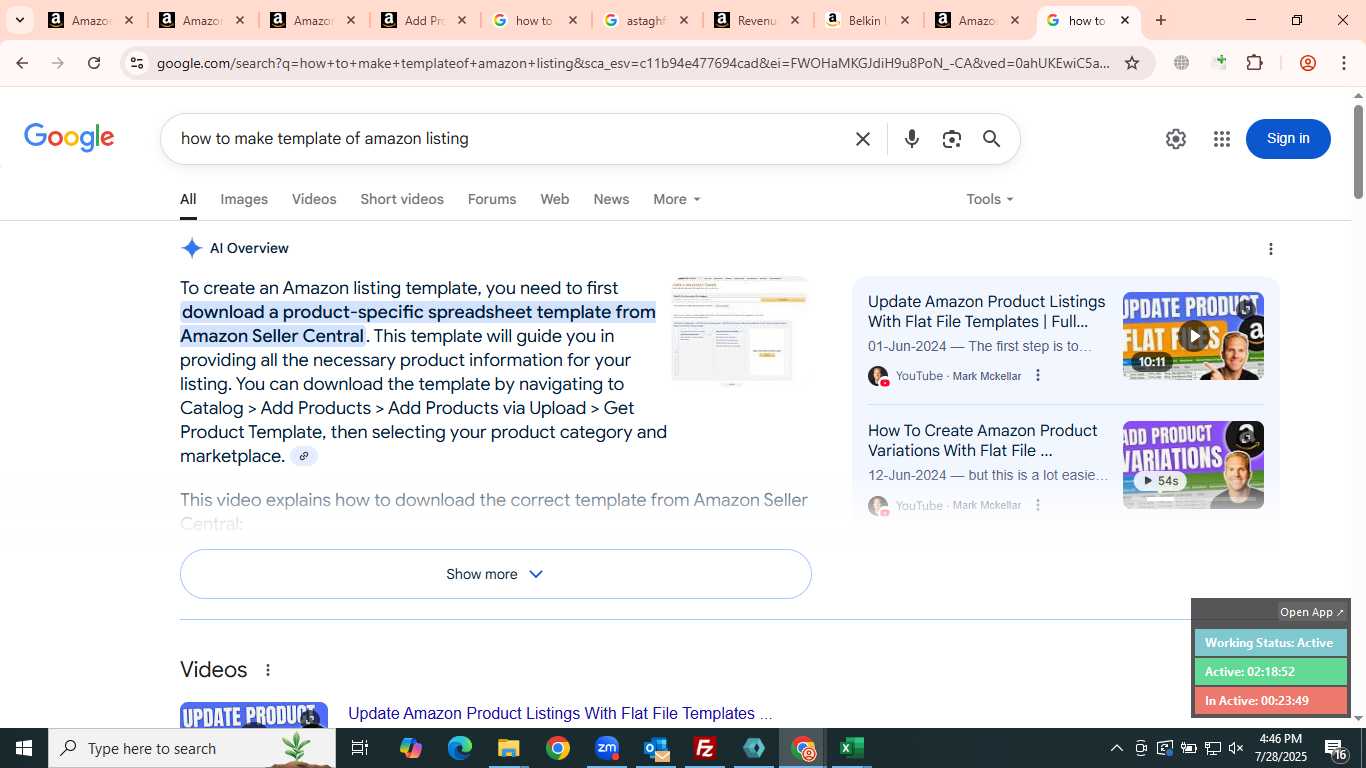Click in the Google search input field

pos(510,139)
